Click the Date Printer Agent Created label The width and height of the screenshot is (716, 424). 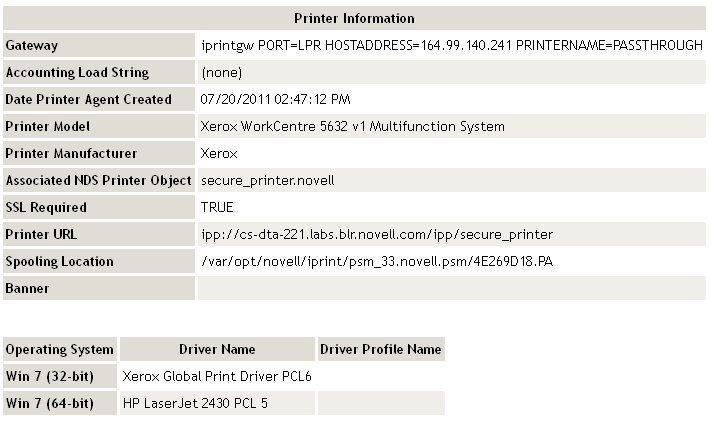tap(88, 100)
